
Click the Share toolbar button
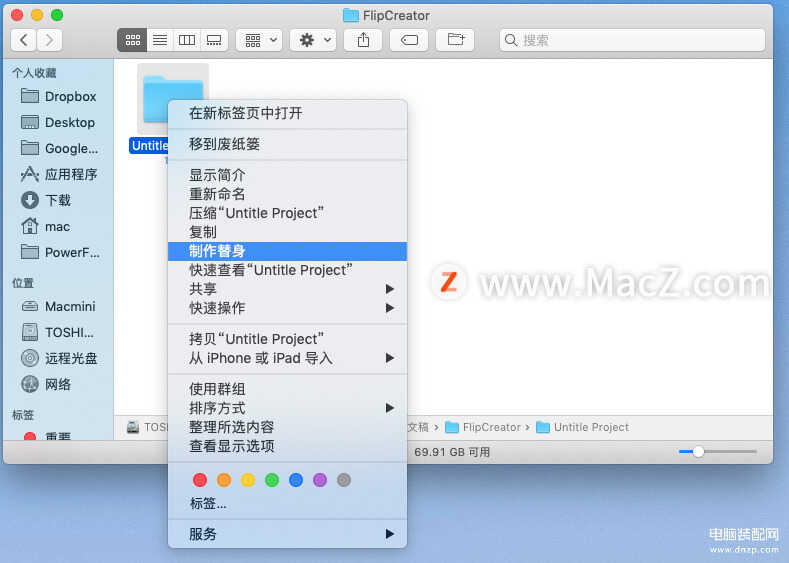pyautogui.click(x=363, y=40)
